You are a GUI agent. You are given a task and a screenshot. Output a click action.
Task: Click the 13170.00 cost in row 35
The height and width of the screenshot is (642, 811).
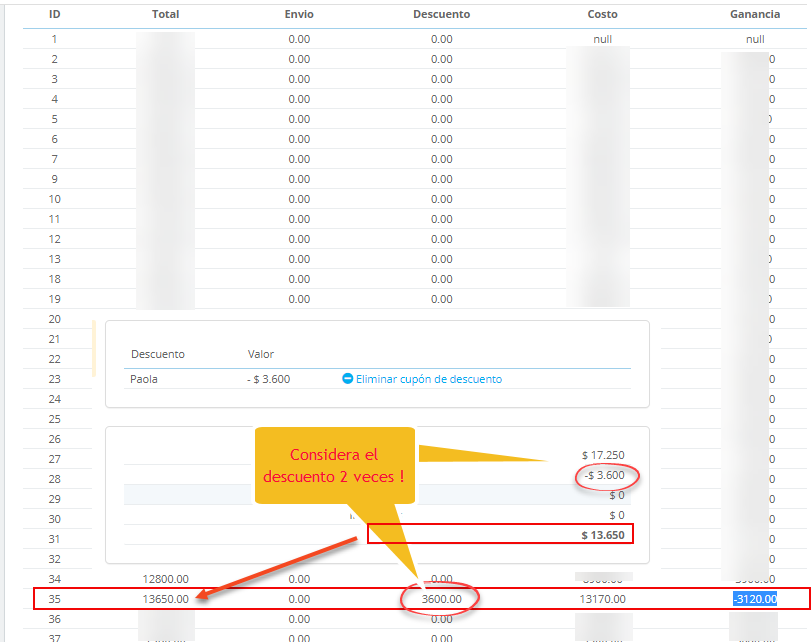[603, 599]
